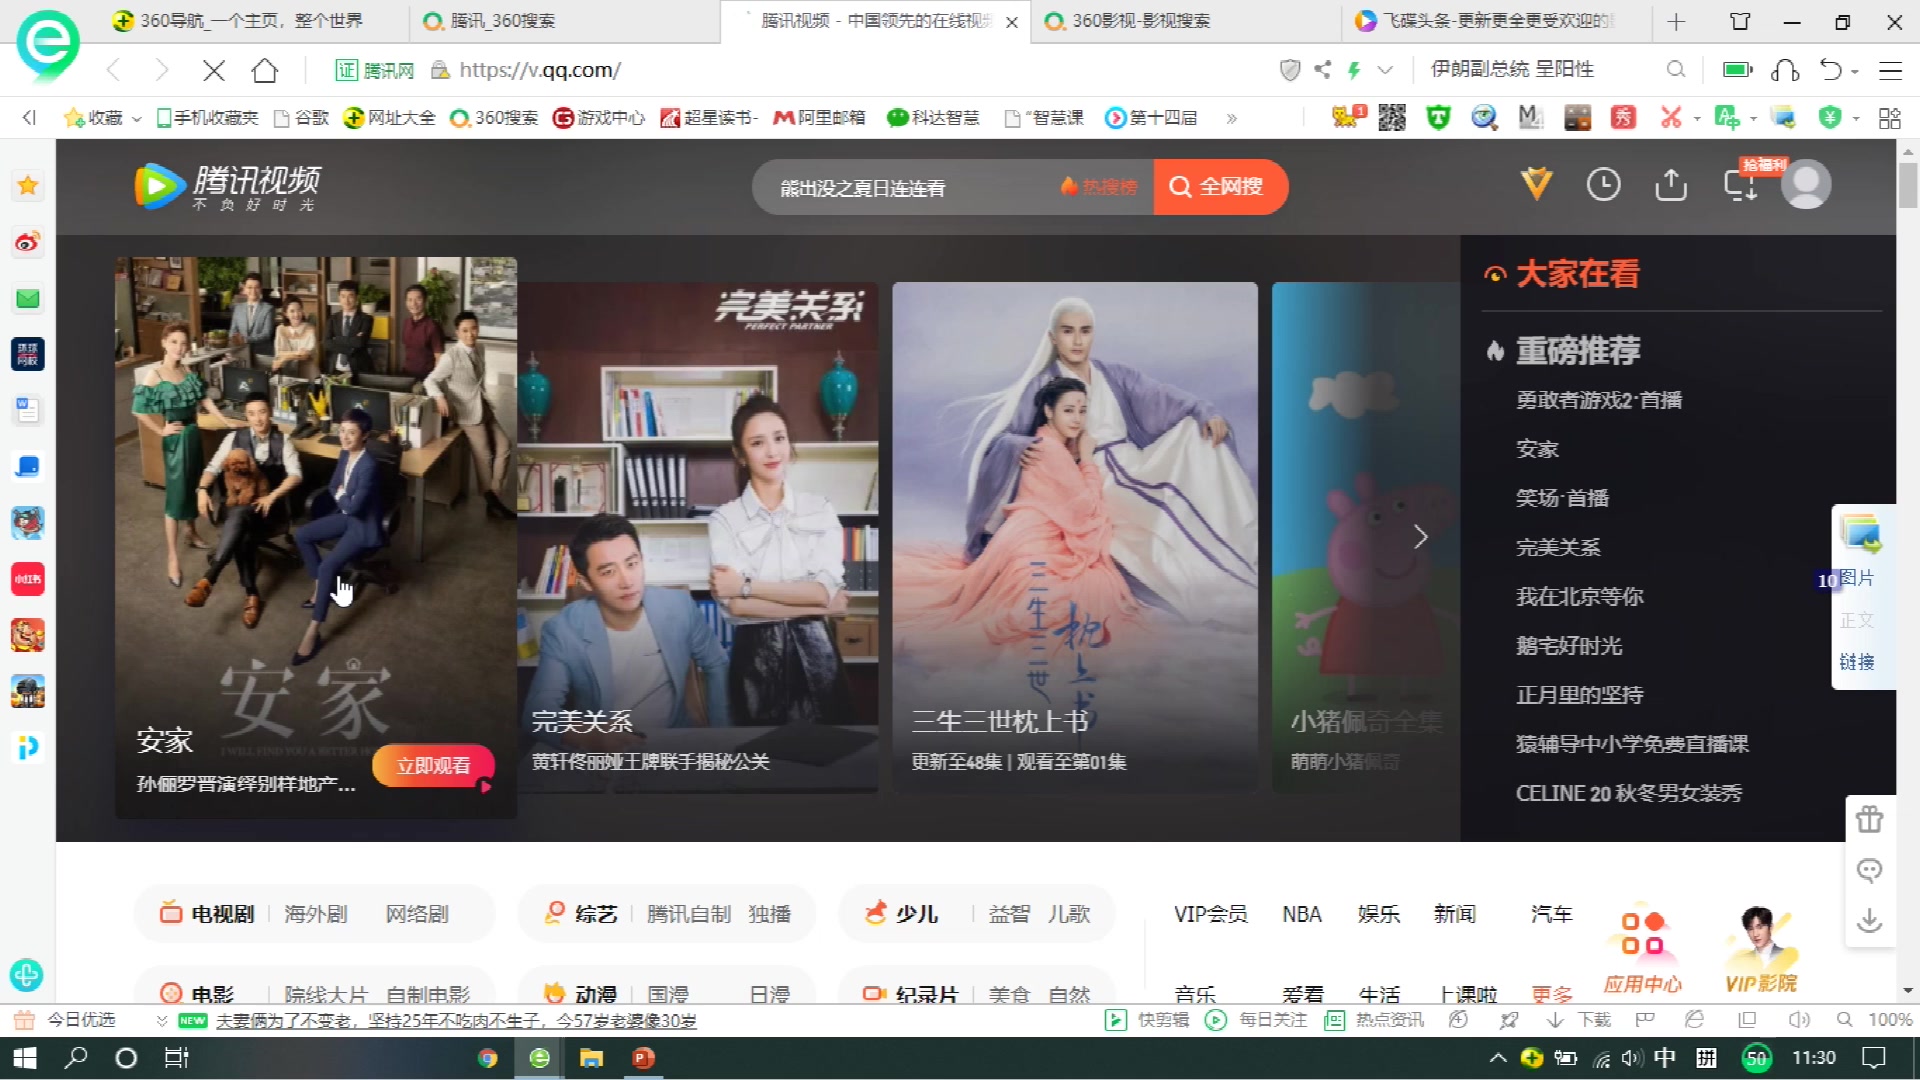Screen dimensions: 1920x1080
Task: Toggle browser mute sound icon
Action: tap(1799, 1020)
